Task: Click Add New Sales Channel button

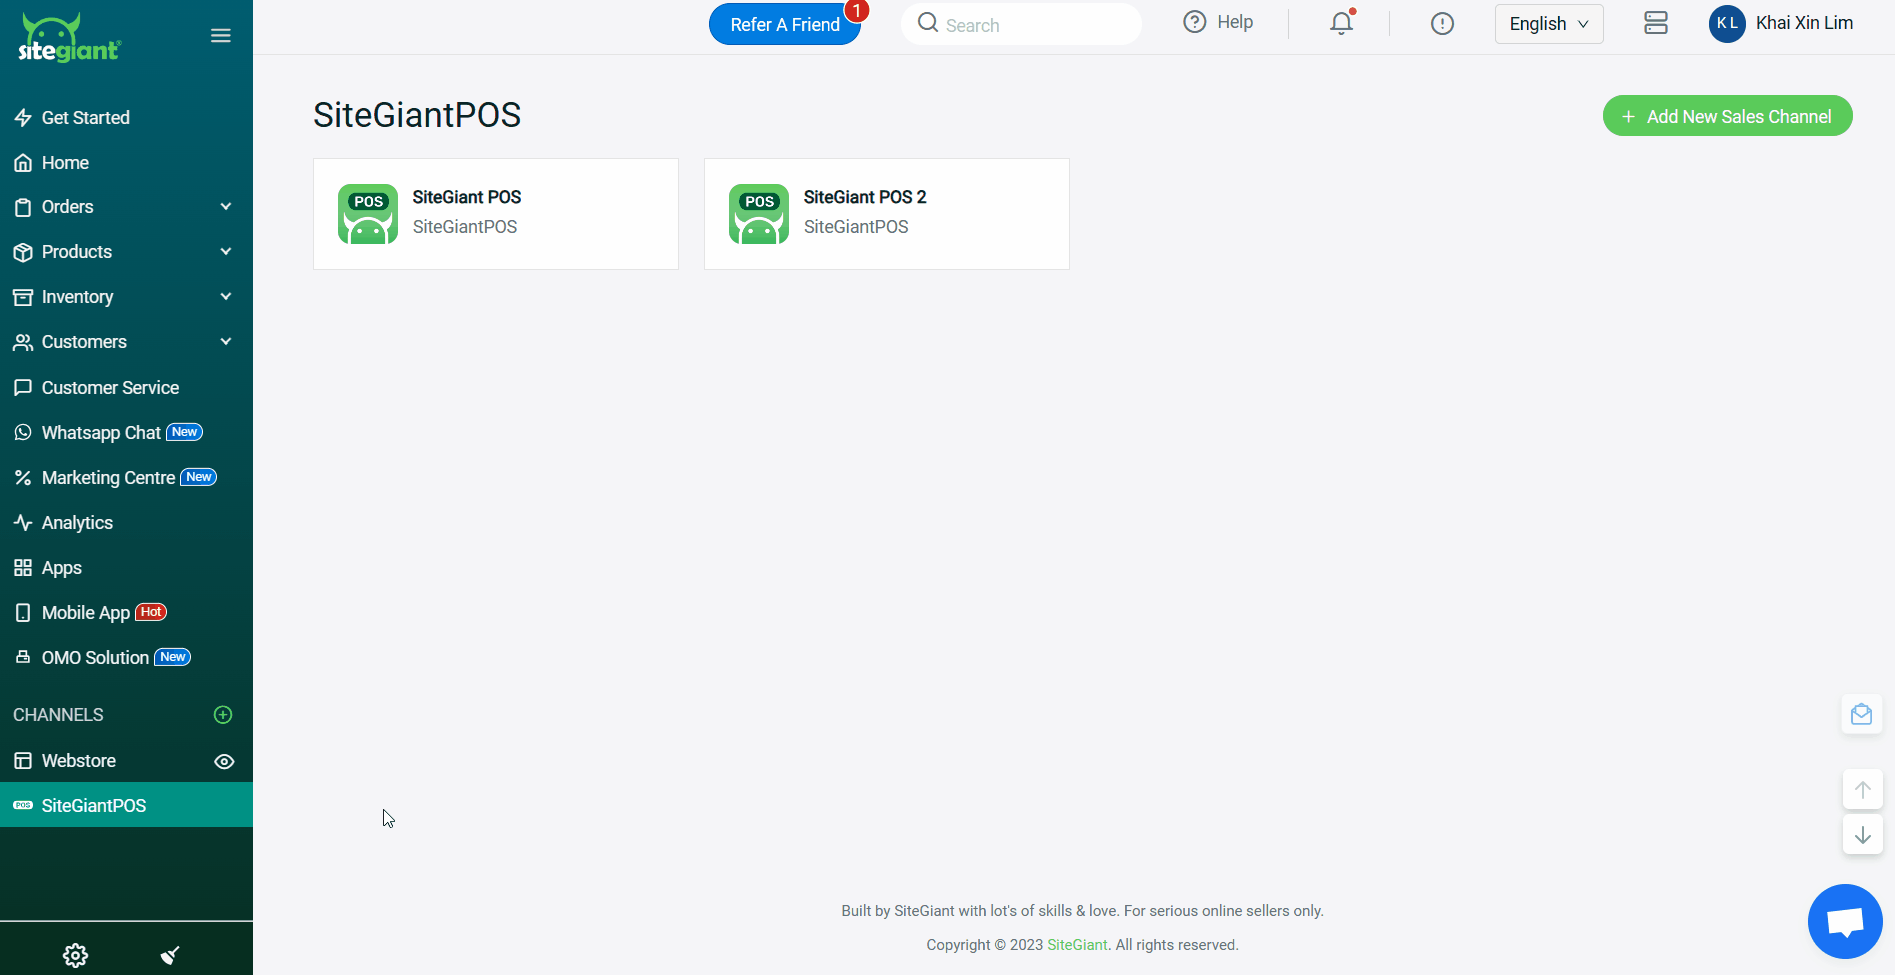Action: coord(1727,116)
